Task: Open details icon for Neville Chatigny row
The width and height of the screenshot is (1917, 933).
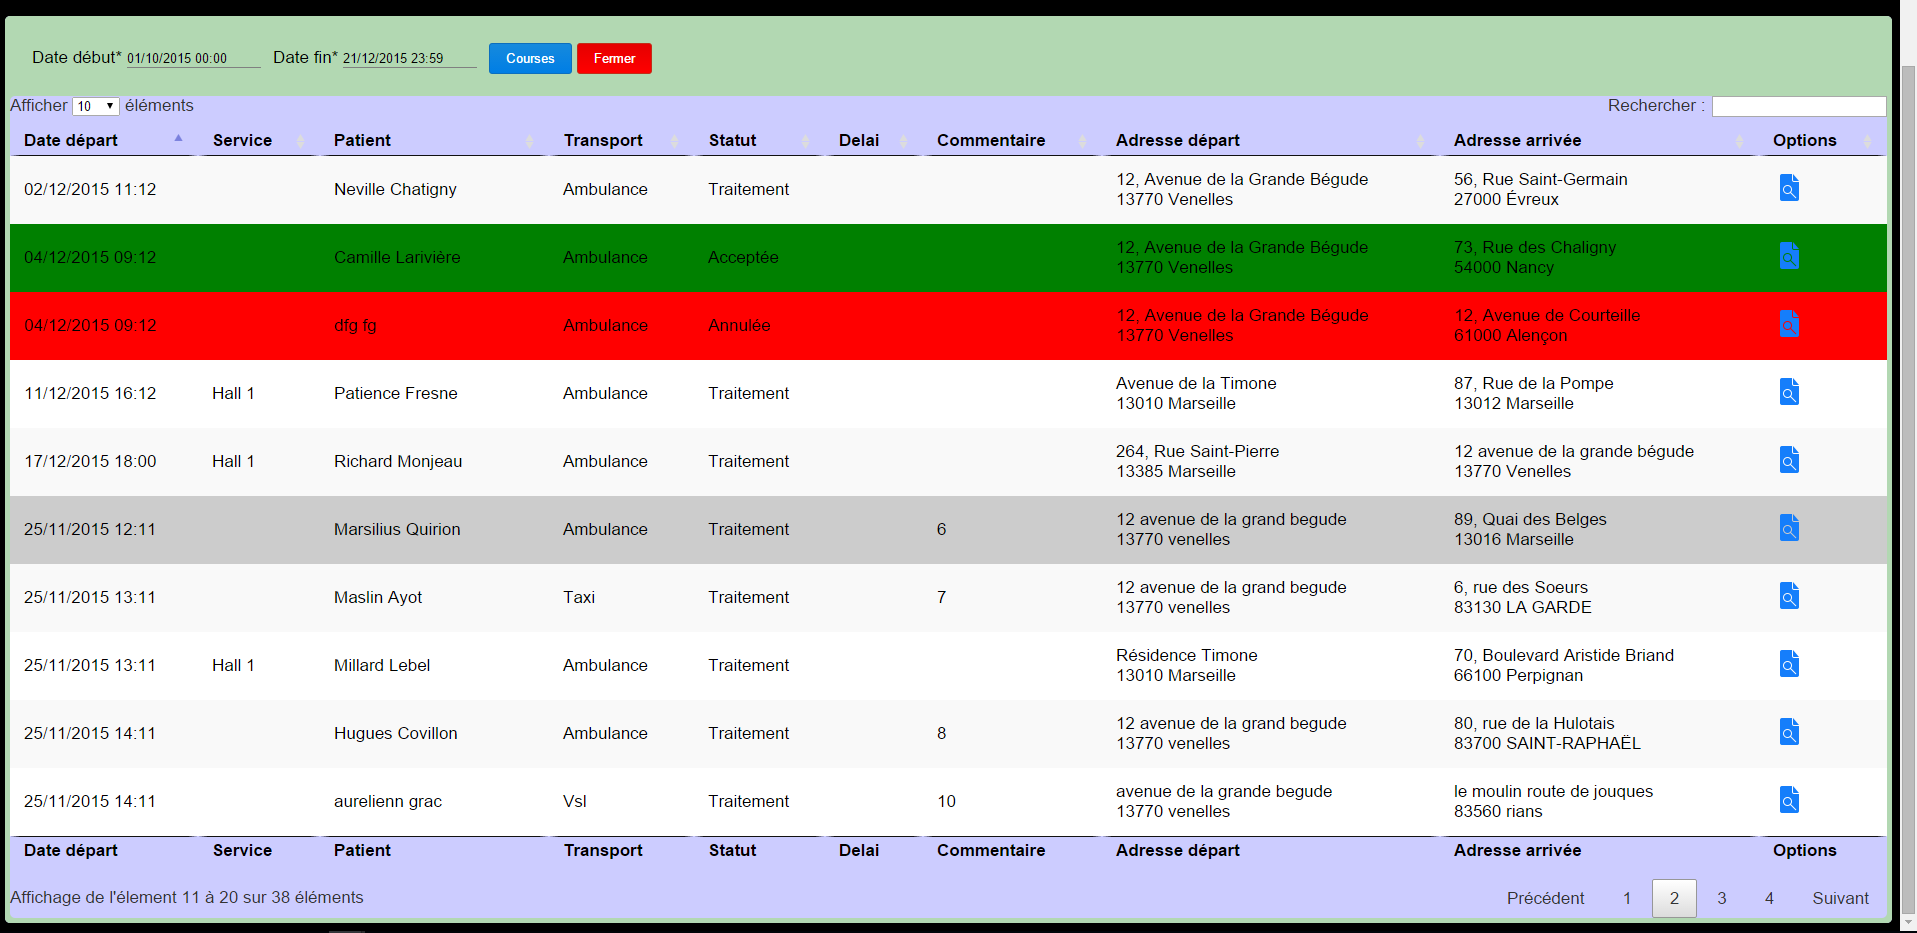Action: (1789, 188)
